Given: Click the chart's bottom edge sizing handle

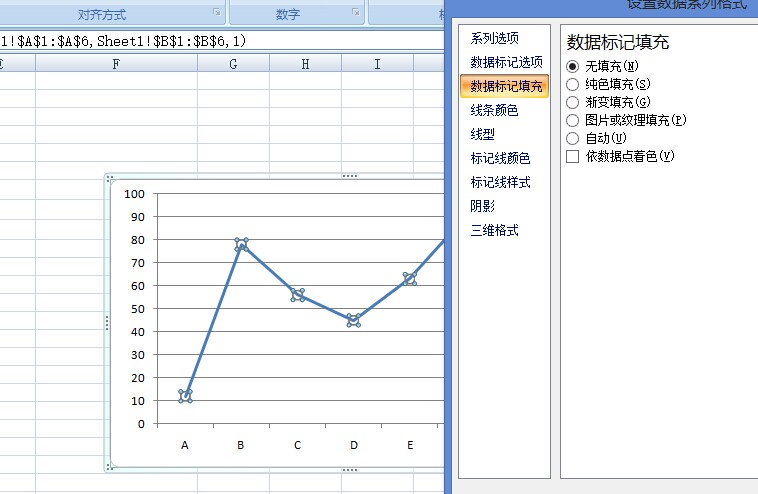Looking at the screenshot, I should point(350,470).
